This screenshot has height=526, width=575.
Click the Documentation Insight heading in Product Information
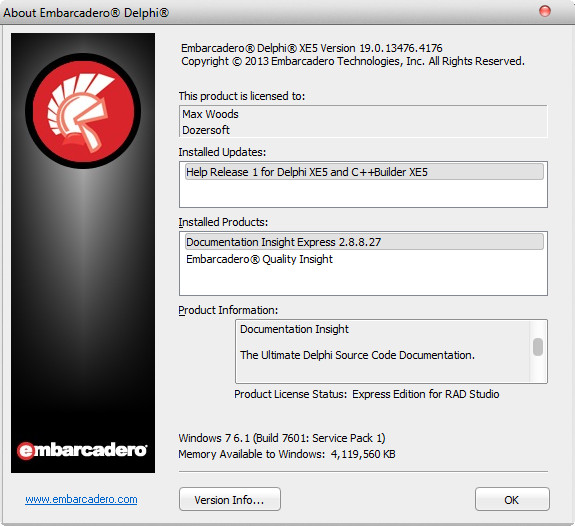coord(294,329)
